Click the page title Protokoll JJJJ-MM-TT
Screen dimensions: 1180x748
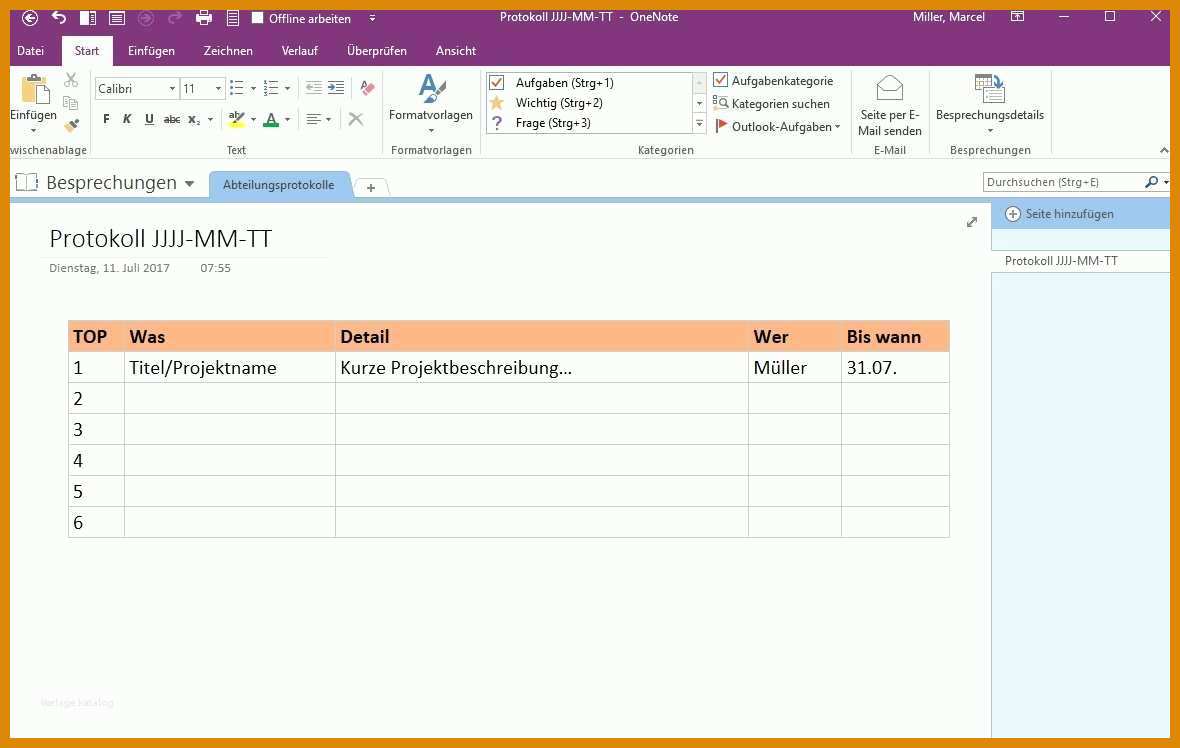point(160,239)
